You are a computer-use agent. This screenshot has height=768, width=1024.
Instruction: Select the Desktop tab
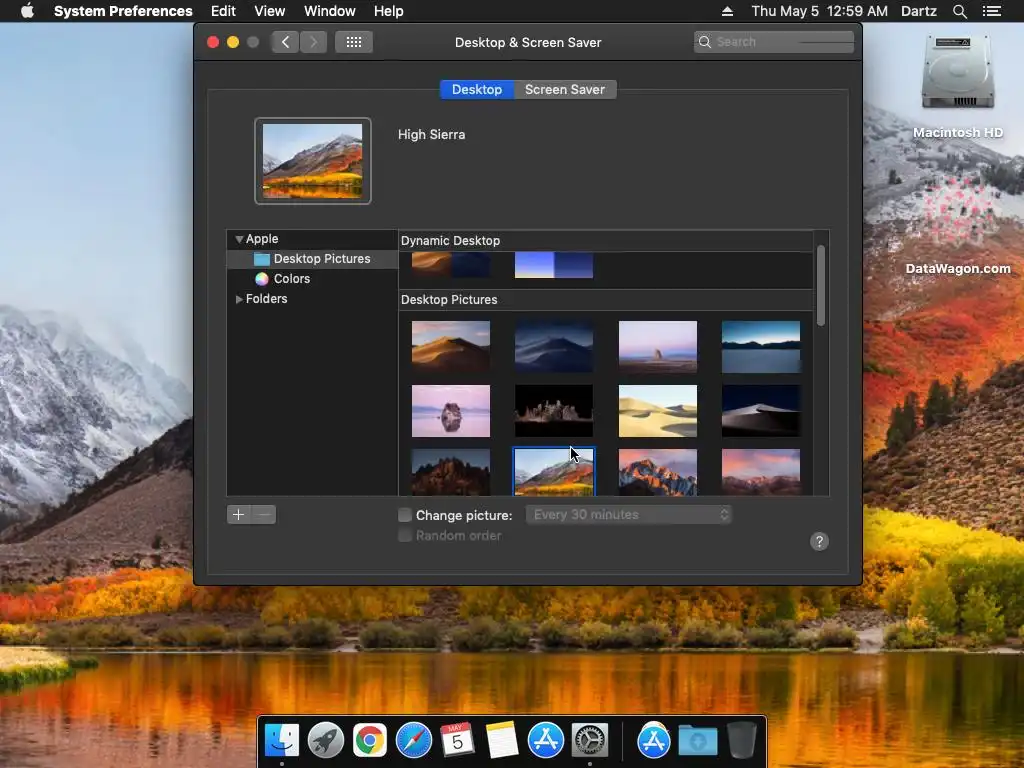coord(477,89)
